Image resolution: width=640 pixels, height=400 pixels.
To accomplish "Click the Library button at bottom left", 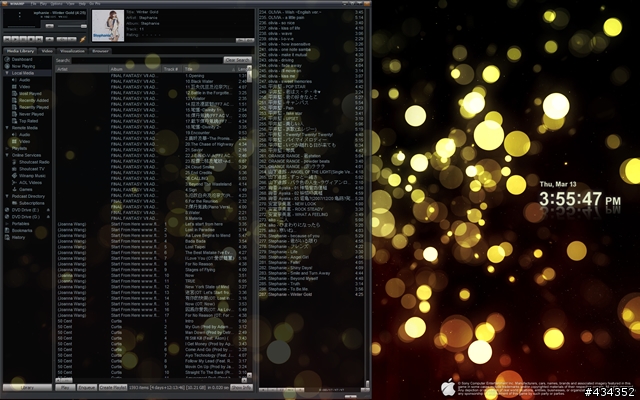I will 27,387.
